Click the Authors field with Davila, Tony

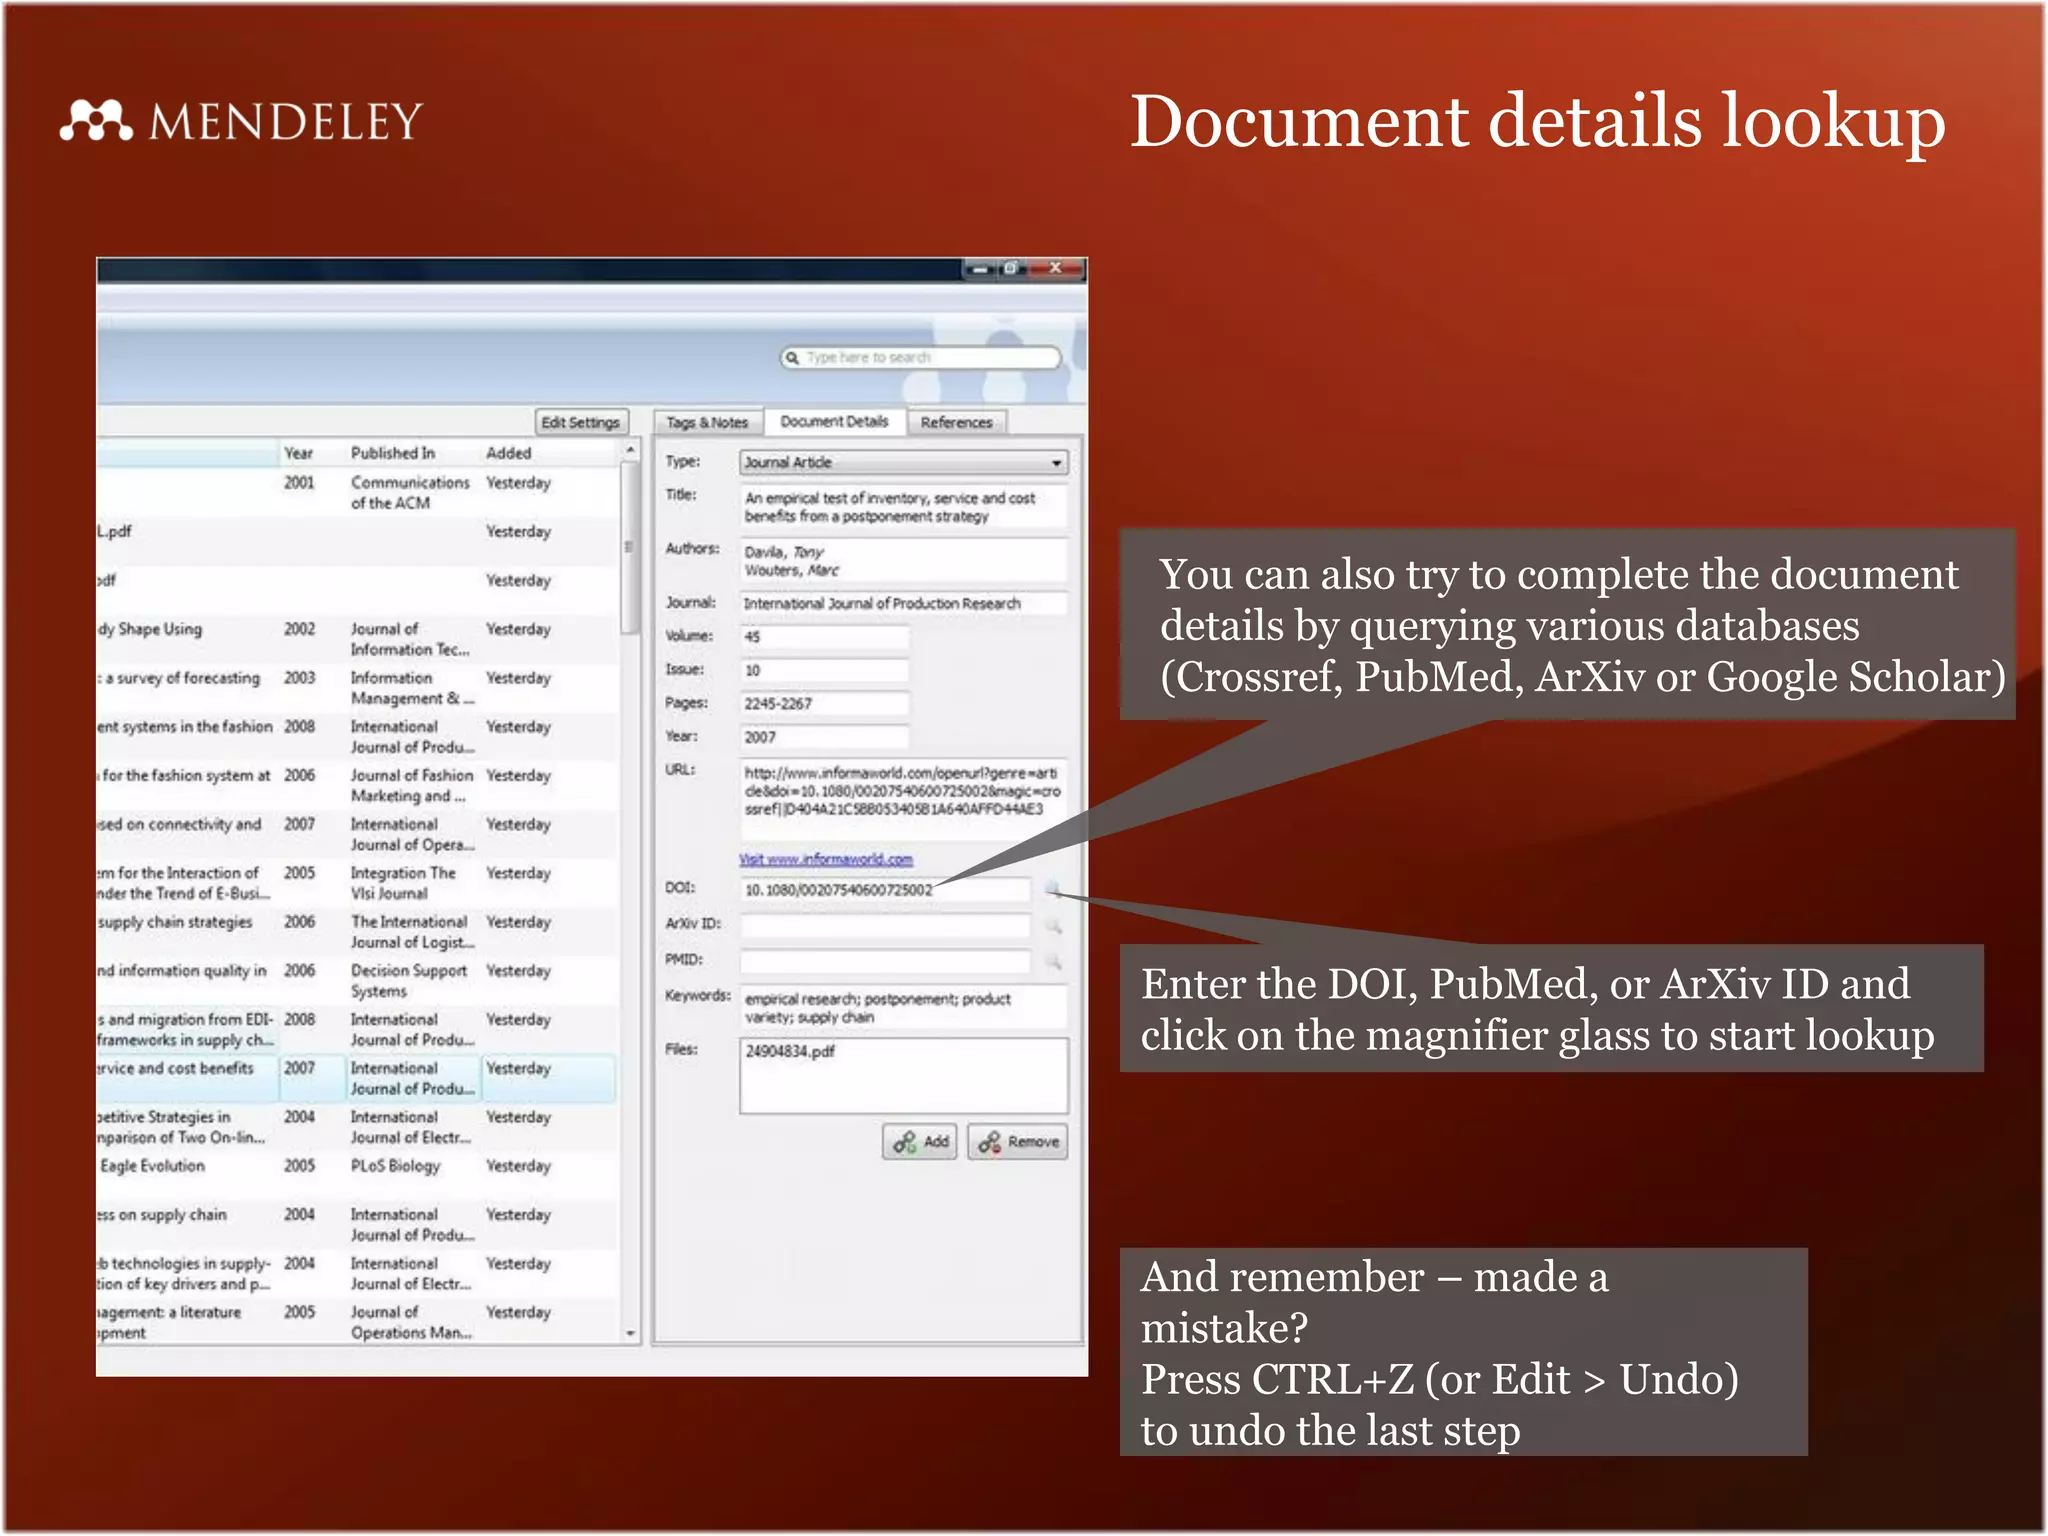click(x=904, y=561)
